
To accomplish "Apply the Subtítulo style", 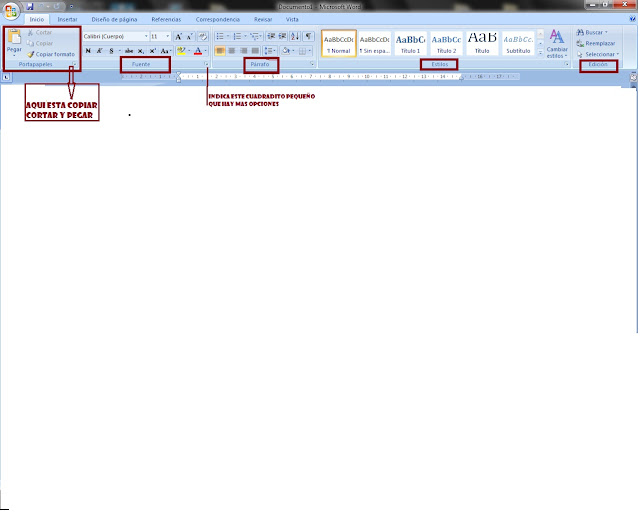I will click(x=518, y=43).
